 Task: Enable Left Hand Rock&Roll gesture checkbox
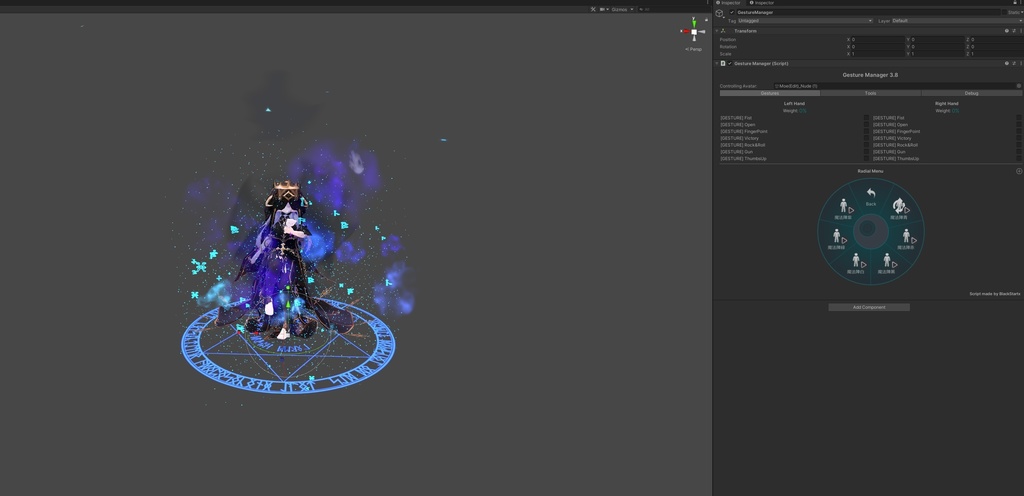point(867,145)
